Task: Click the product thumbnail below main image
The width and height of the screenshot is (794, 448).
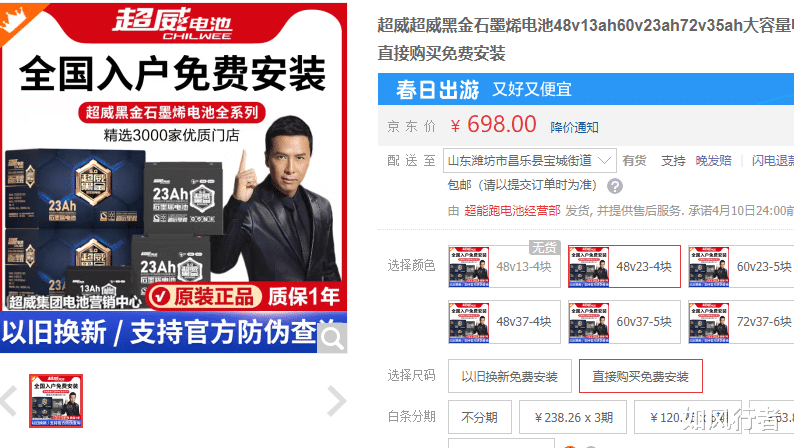Action: point(56,401)
